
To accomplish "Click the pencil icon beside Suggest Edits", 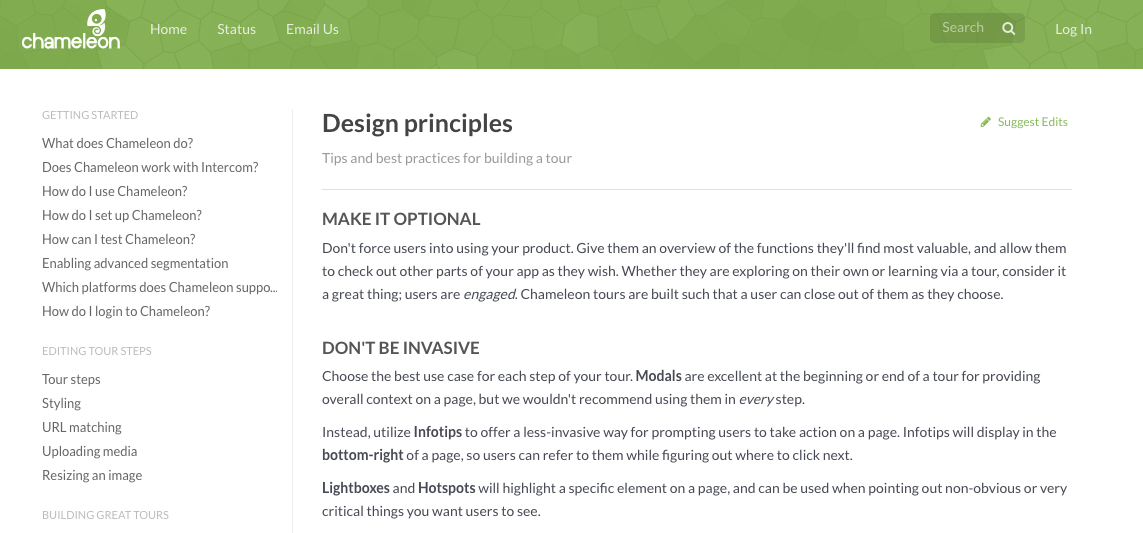I will click(x=986, y=122).
